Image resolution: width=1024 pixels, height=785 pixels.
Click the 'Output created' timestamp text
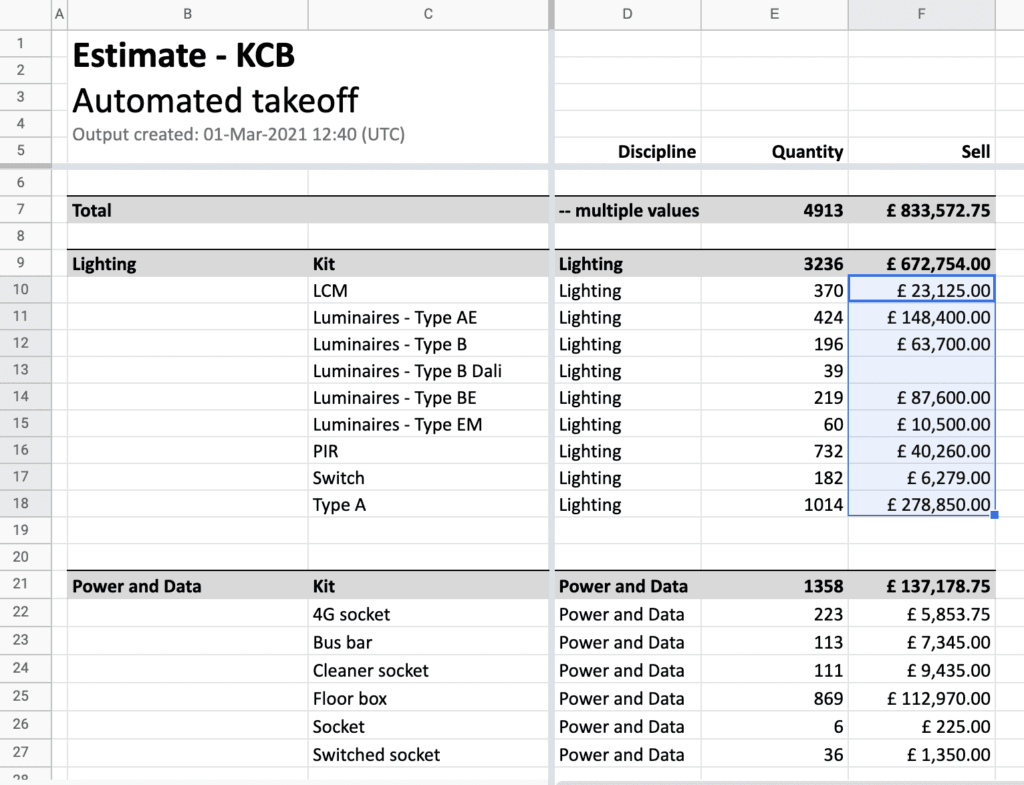tap(238, 135)
